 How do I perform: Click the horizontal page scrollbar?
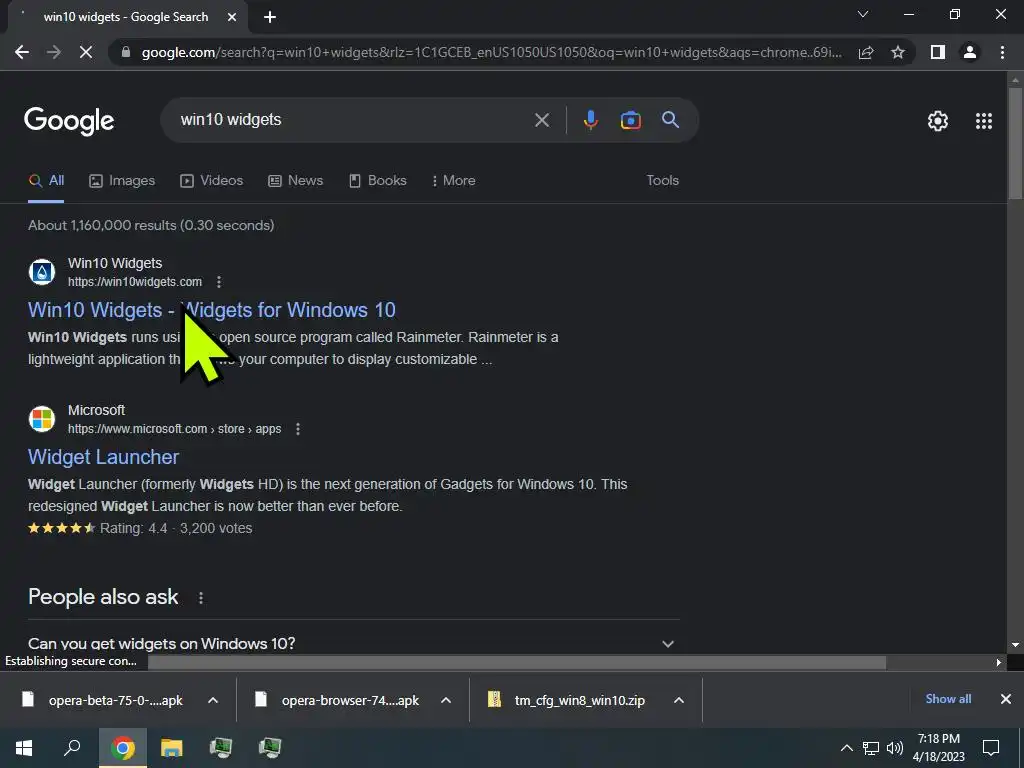click(x=517, y=662)
